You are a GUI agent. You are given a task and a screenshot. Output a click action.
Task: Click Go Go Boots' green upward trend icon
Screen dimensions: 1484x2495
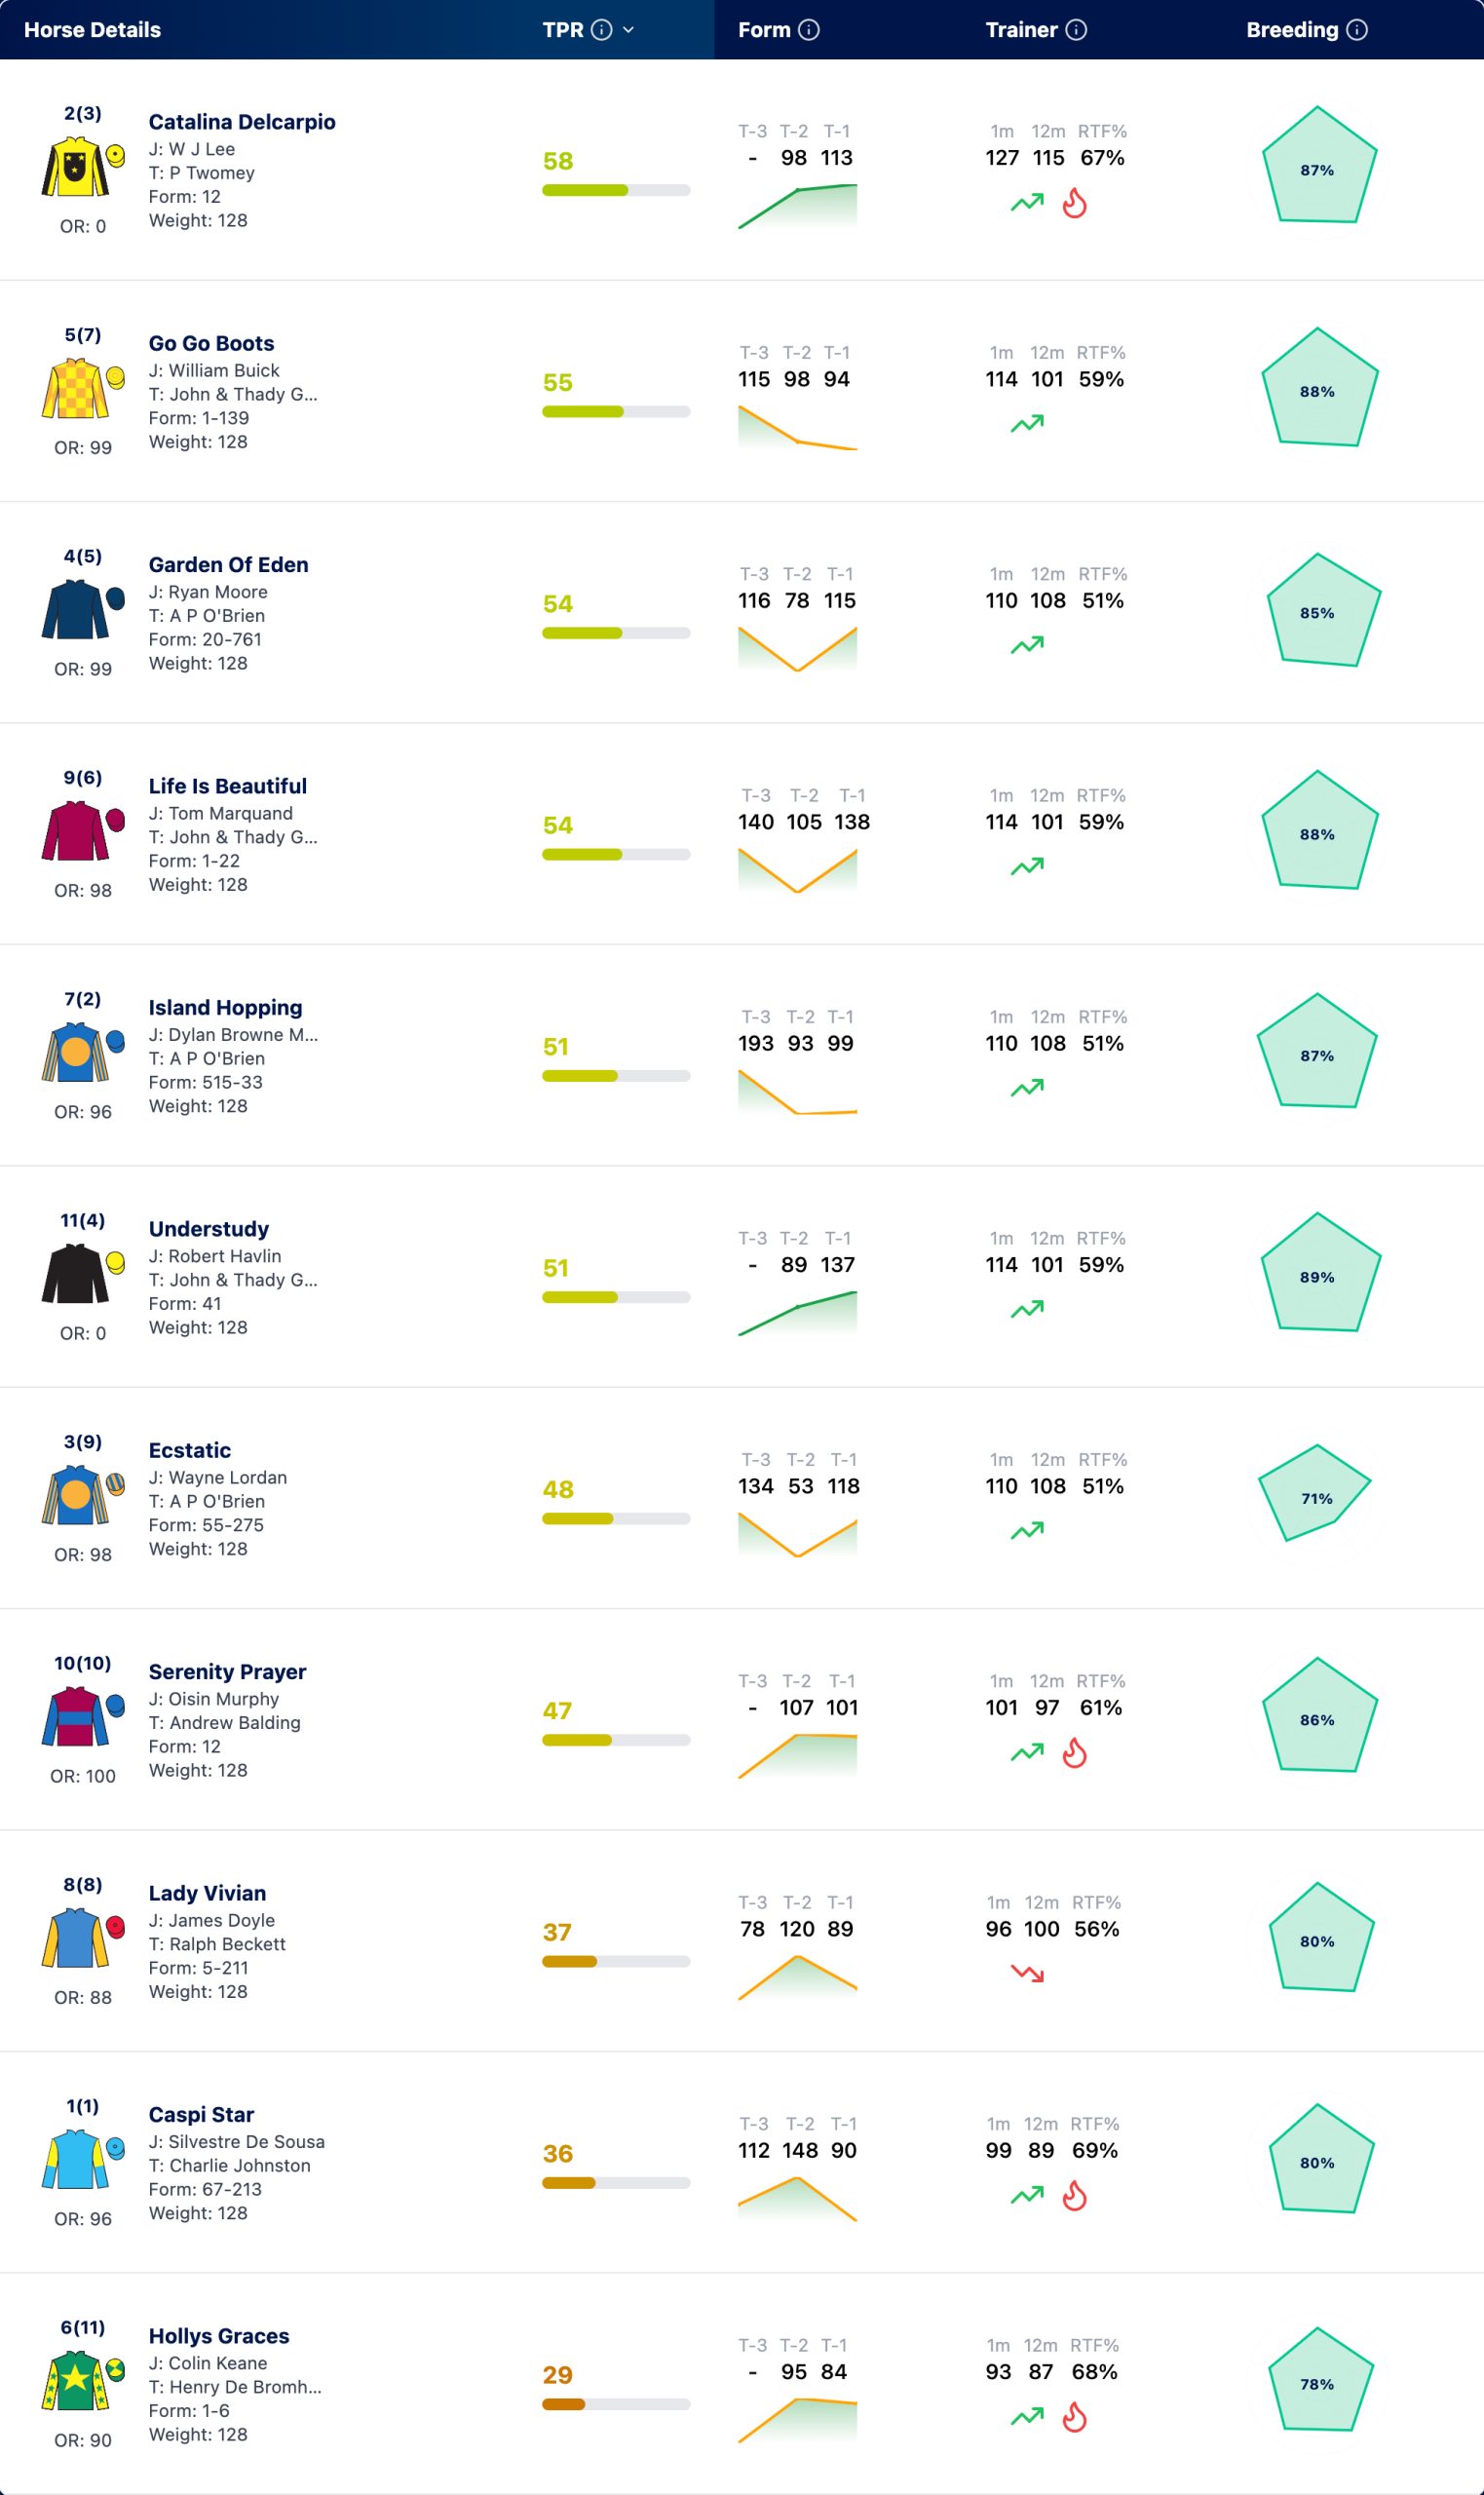pos(1027,424)
